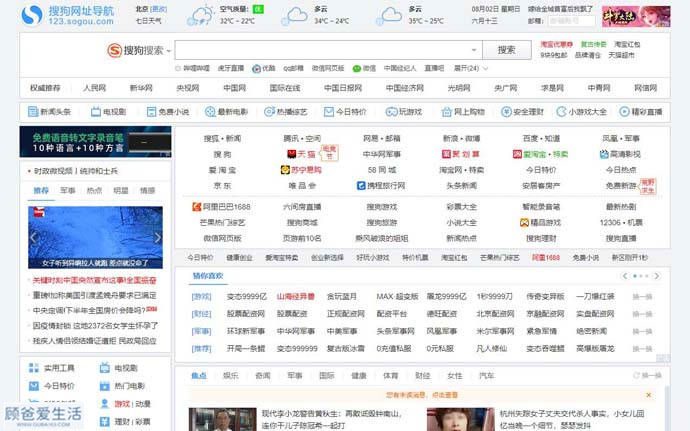Click the Suning 苏宁易购 lion icon
This screenshot has width=690, height=431.
pyautogui.click(x=285, y=170)
